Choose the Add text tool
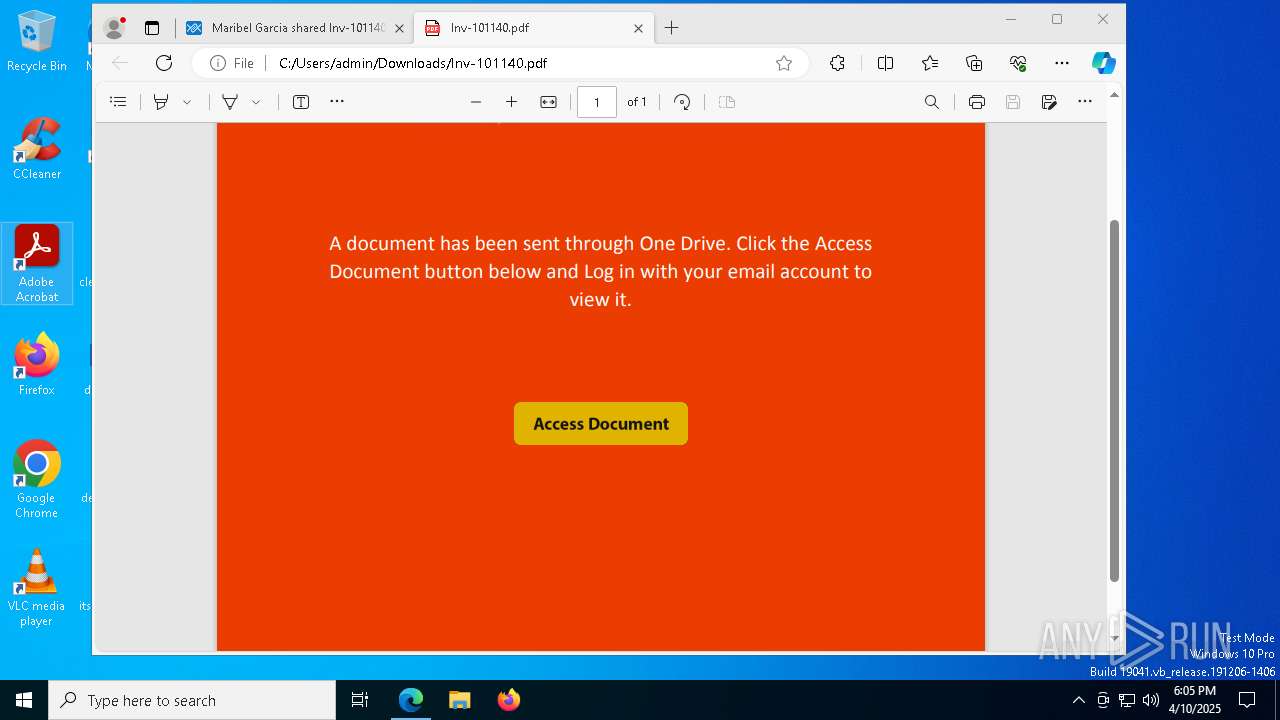1280x720 pixels. point(300,102)
